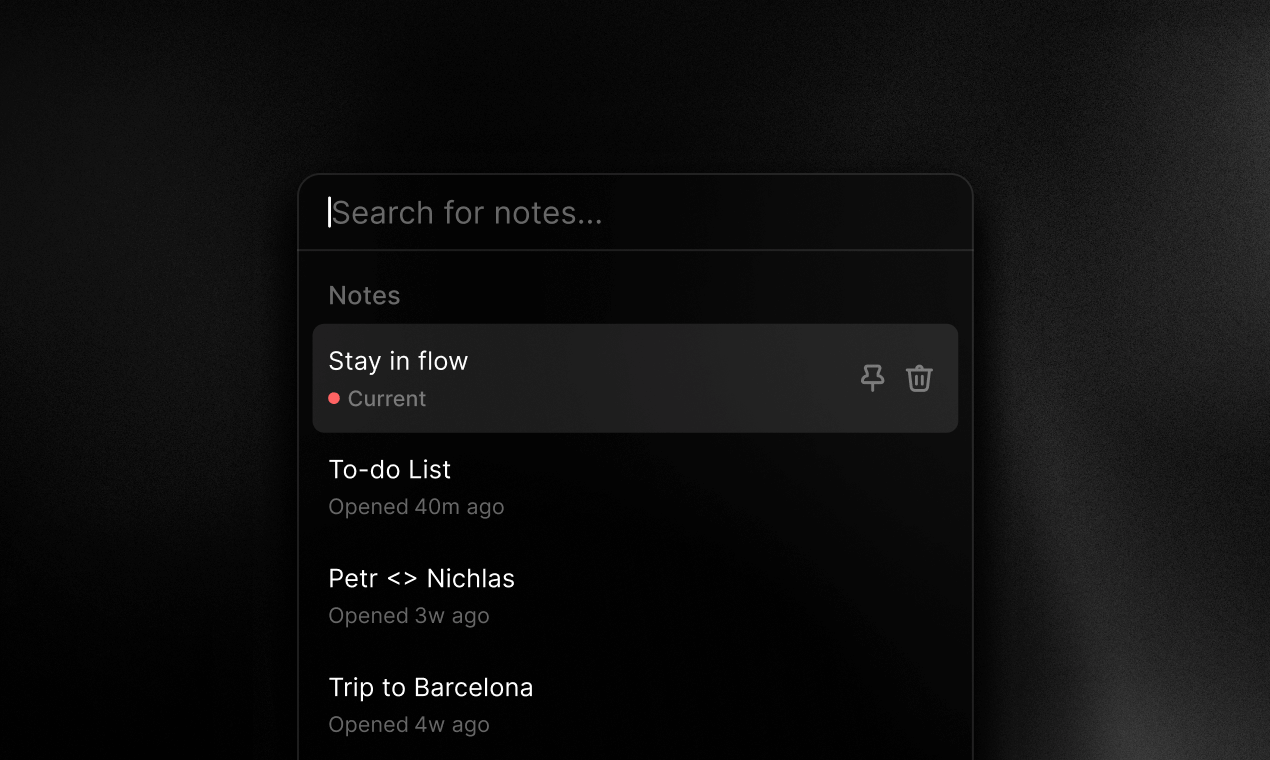Select the "Stay in flow" note entry
The height and width of the screenshot is (760, 1270).
[600, 378]
